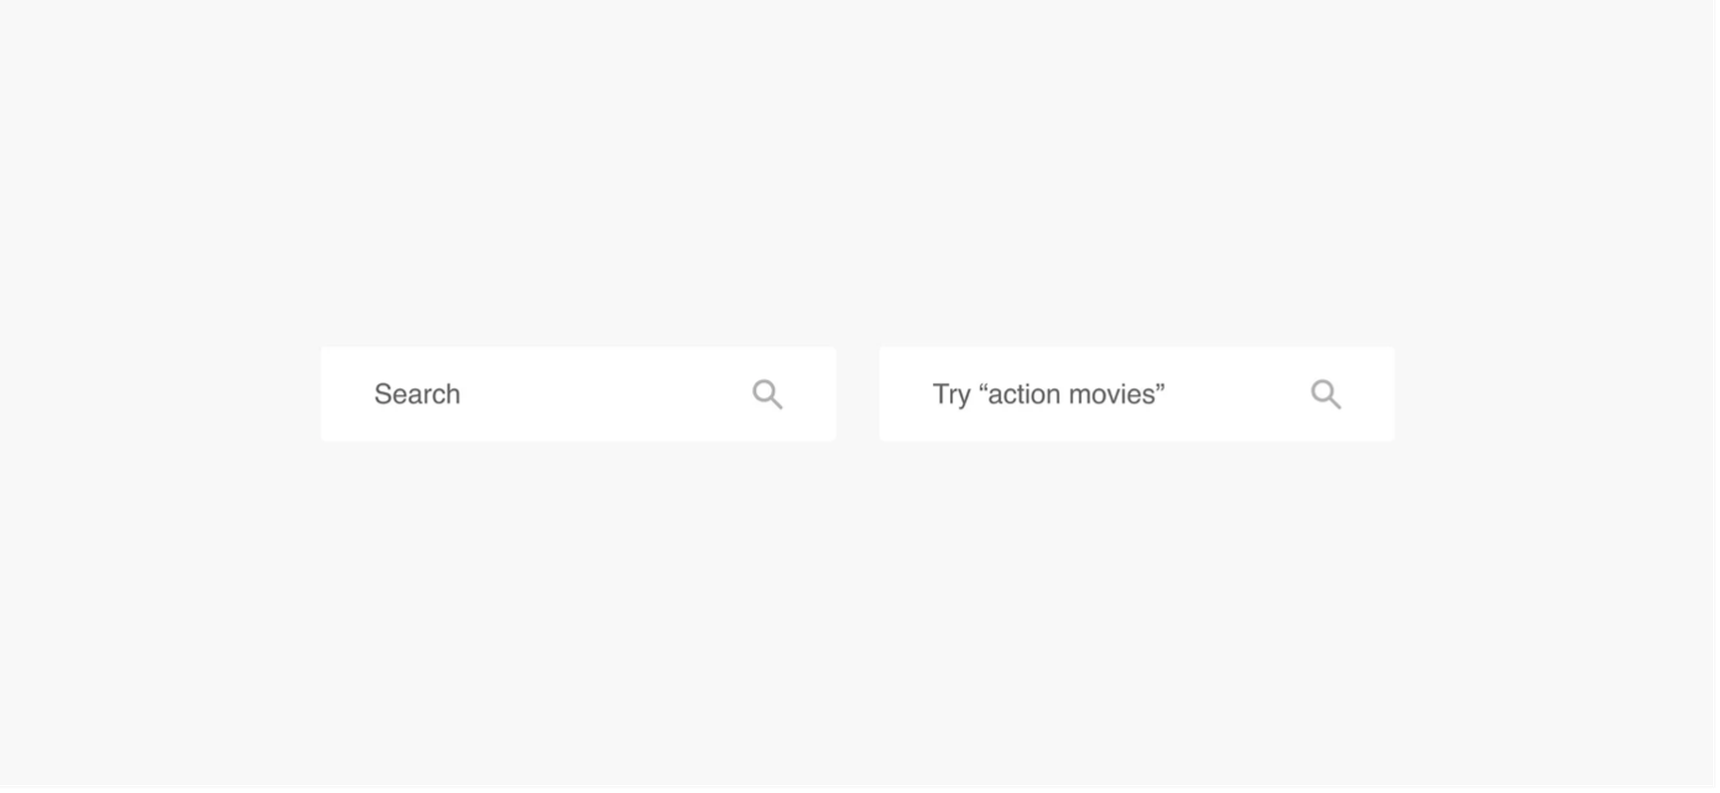Activate the search icon next to "Search" placeholder
Image resolution: width=1720 pixels, height=793 pixels.
[x=768, y=395]
